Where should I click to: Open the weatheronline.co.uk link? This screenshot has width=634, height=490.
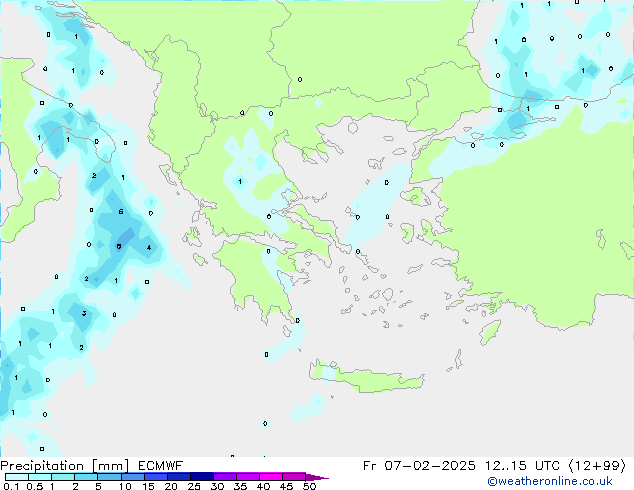[550, 481]
